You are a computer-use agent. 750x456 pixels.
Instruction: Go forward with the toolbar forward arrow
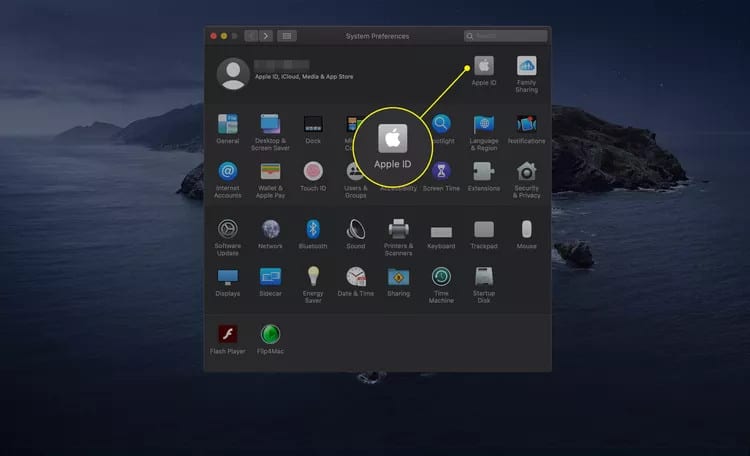(x=266, y=36)
